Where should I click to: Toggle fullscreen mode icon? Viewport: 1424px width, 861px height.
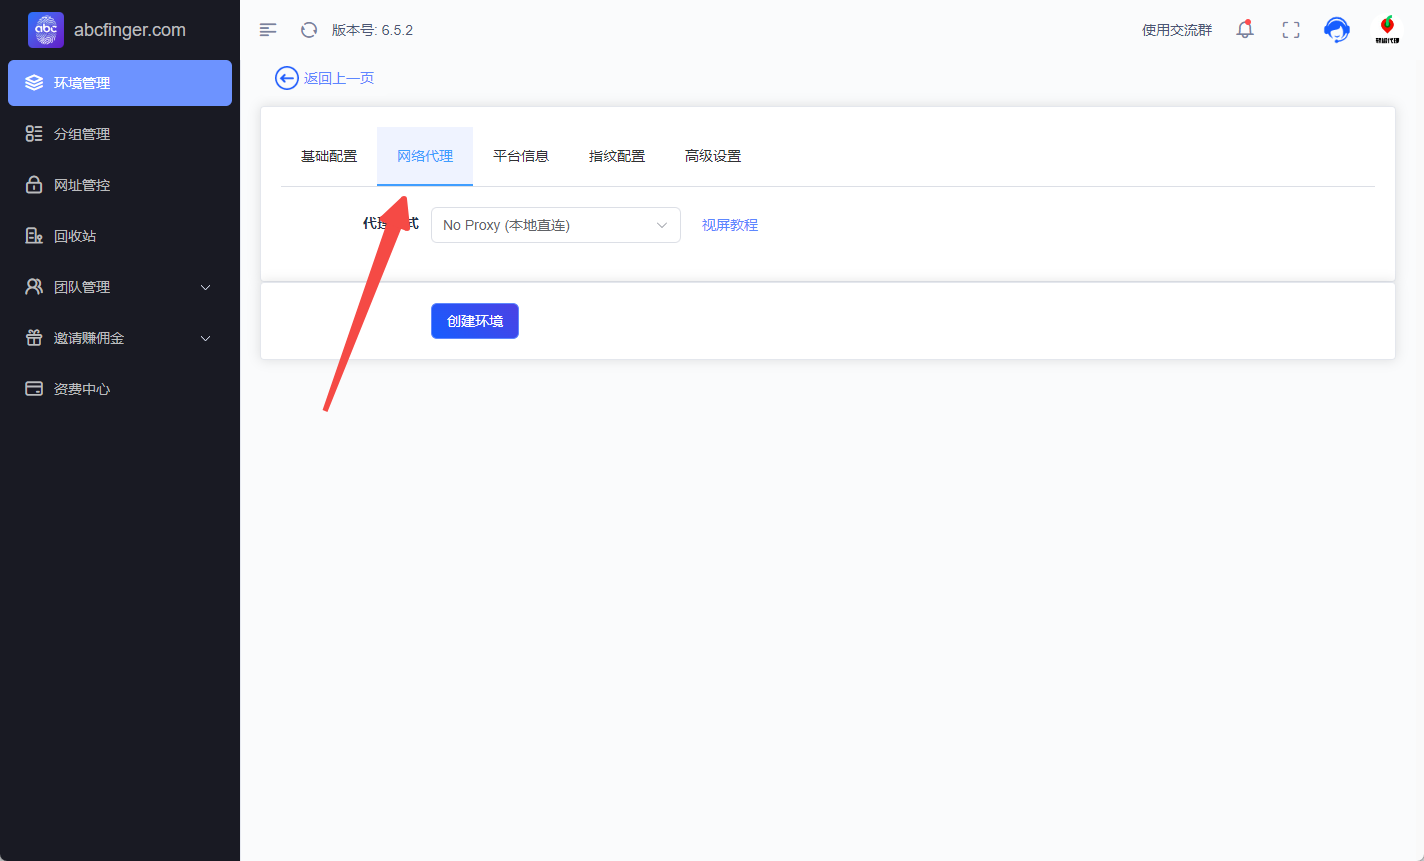1291,30
